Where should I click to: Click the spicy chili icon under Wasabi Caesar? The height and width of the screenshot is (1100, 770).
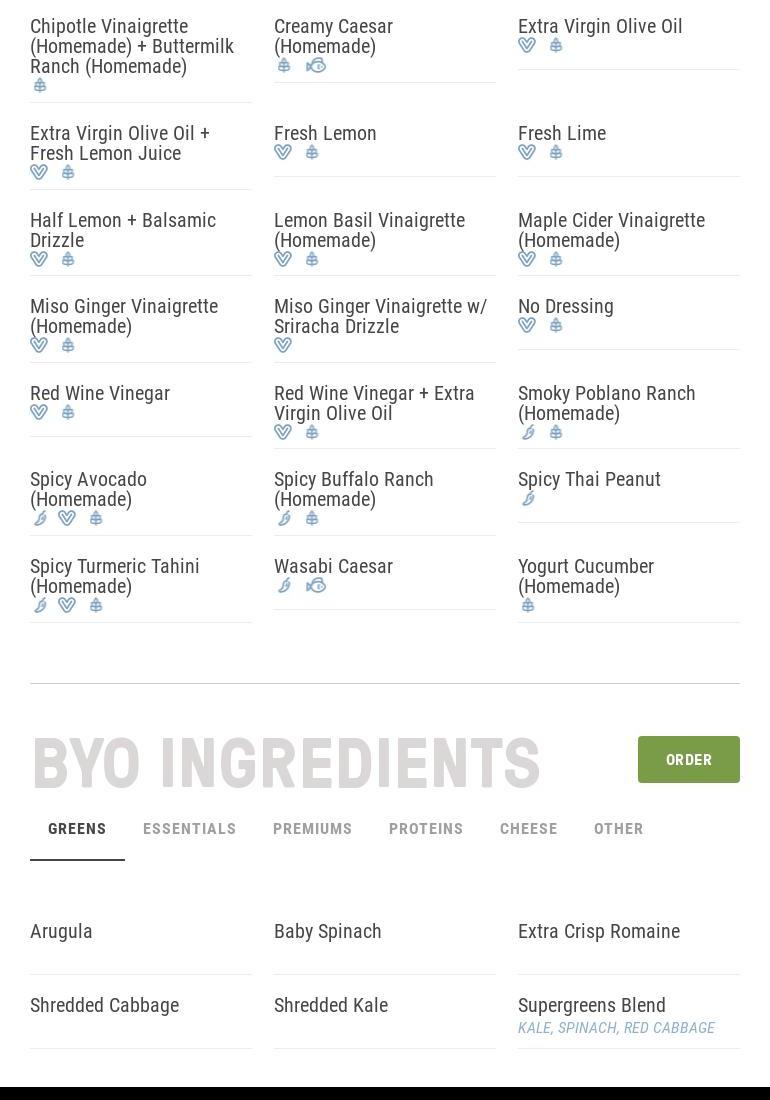(x=284, y=586)
